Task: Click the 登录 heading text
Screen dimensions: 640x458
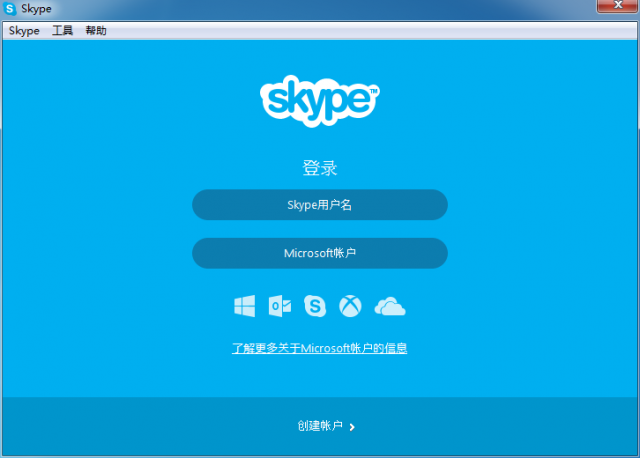Action: (x=320, y=168)
